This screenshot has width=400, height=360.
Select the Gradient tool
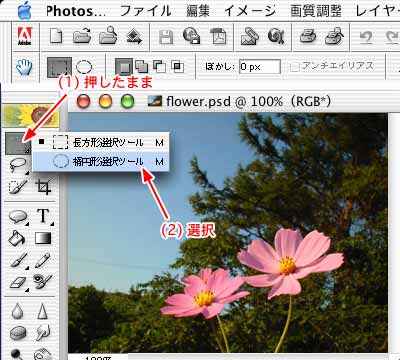click(43, 238)
